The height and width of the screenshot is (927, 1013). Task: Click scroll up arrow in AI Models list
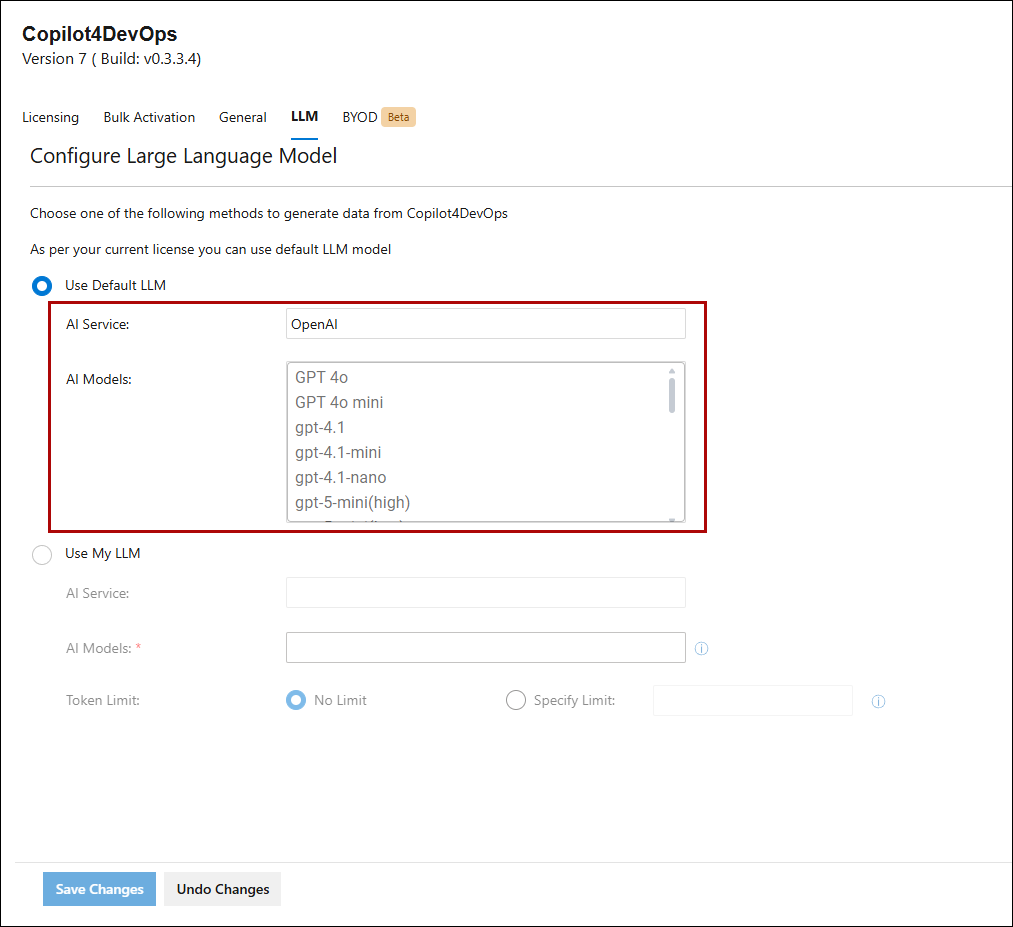[672, 371]
